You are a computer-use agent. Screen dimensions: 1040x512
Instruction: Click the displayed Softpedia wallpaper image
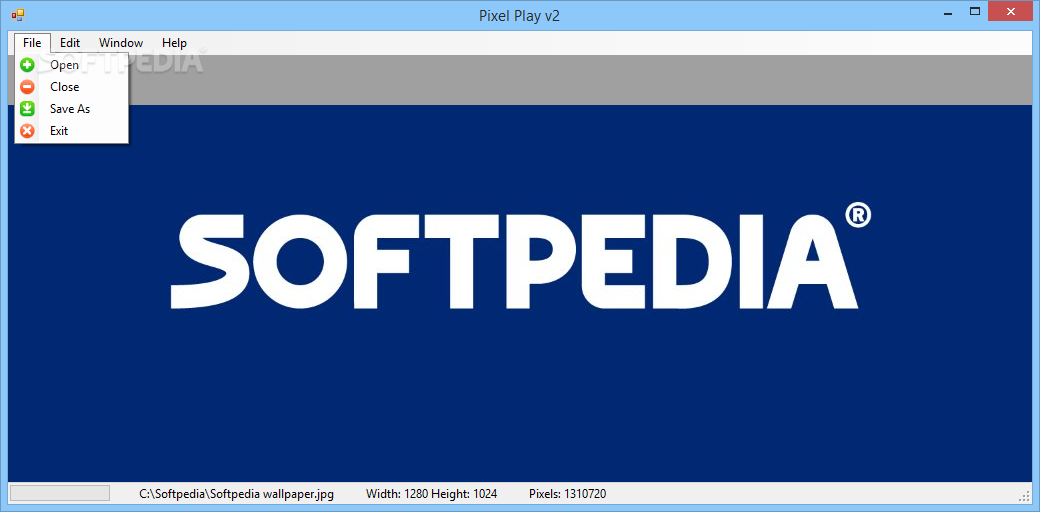pyautogui.click(x=520, y=293)
